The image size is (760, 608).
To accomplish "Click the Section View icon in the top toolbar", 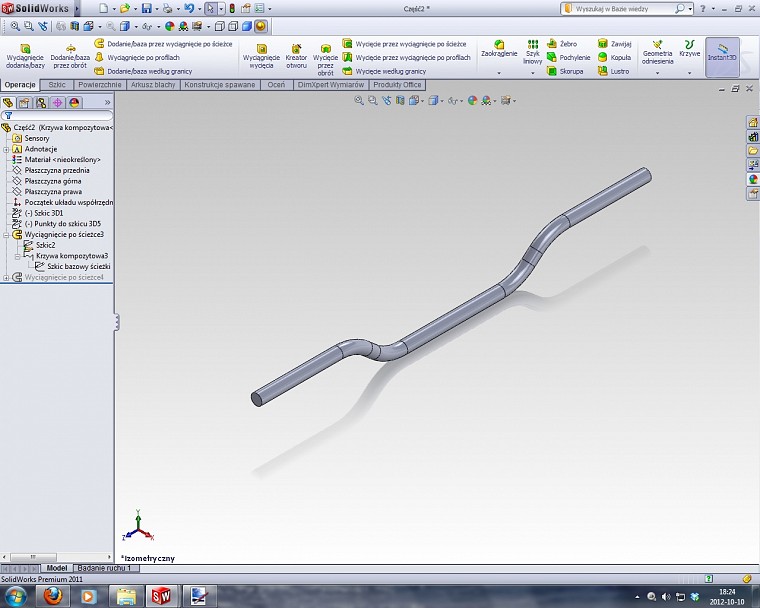I will [x=75, y=26].
